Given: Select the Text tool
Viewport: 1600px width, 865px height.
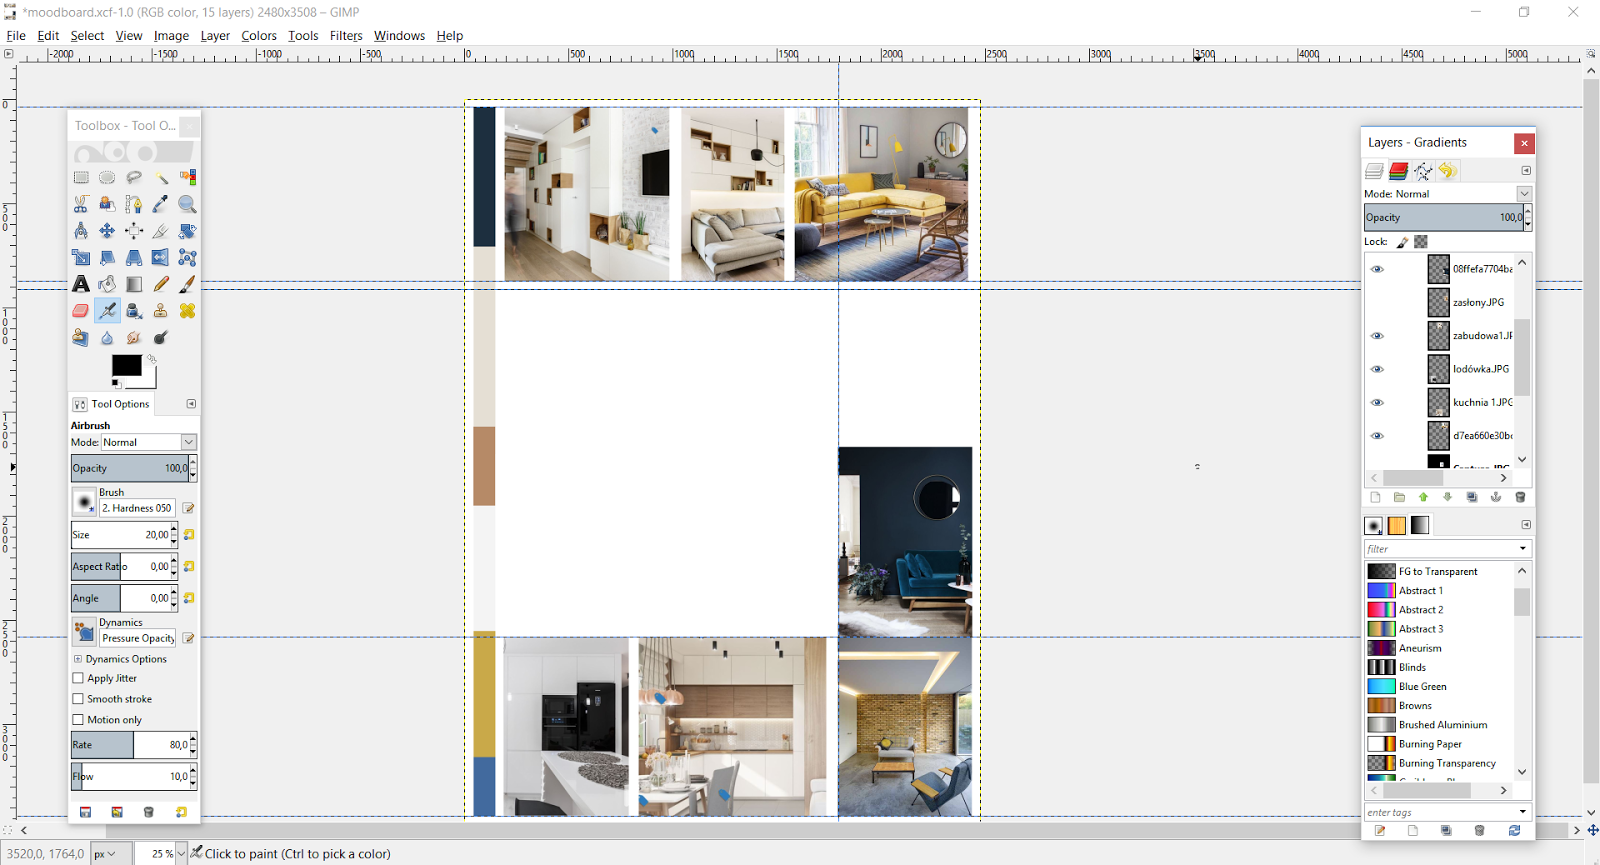Looking at the screenshot, I should pos(81,284).
